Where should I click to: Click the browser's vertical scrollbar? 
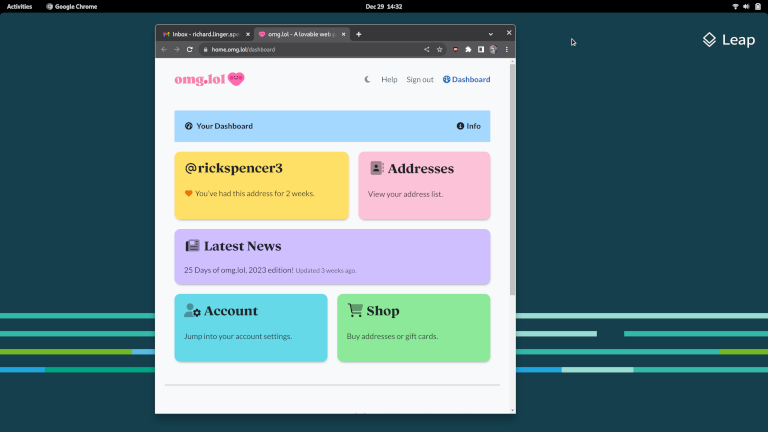pos(512,180)
